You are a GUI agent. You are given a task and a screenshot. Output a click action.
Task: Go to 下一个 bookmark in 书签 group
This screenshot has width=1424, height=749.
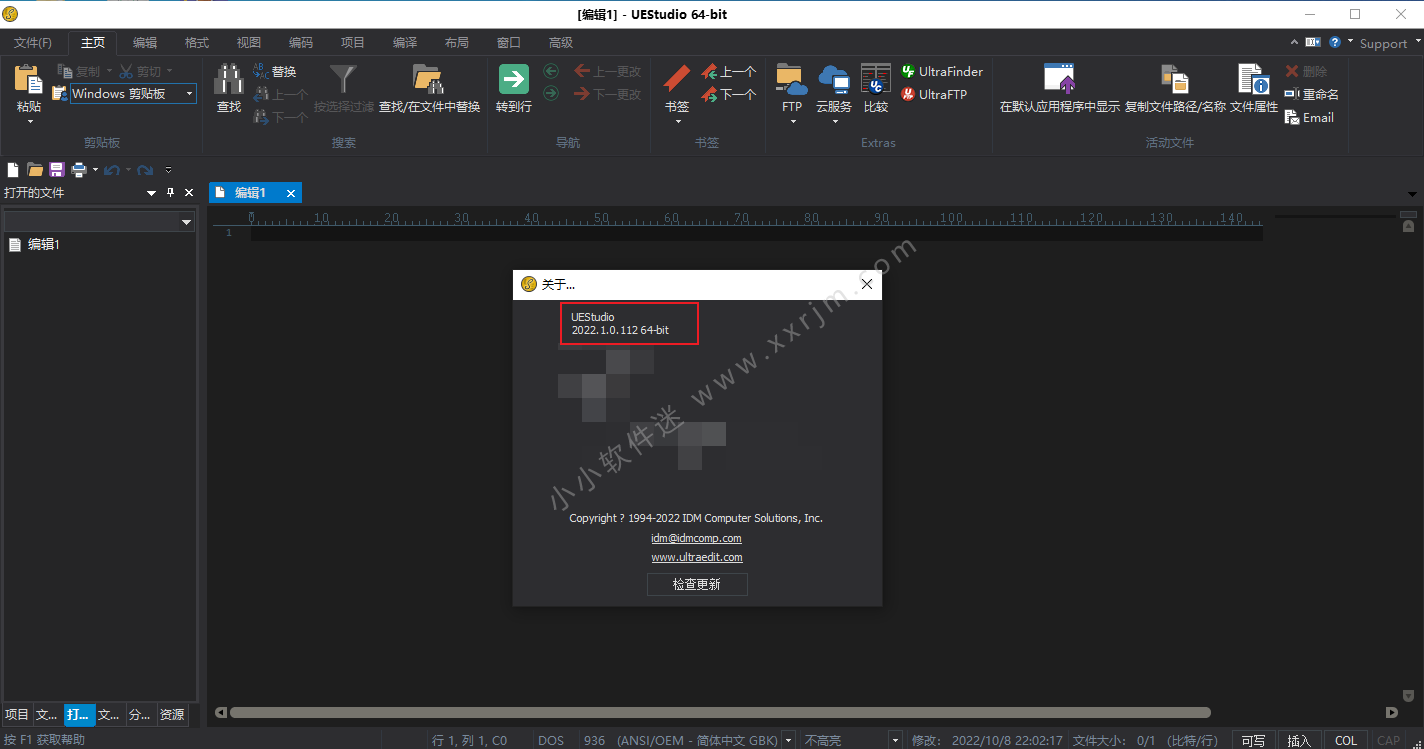pos(728,94)
